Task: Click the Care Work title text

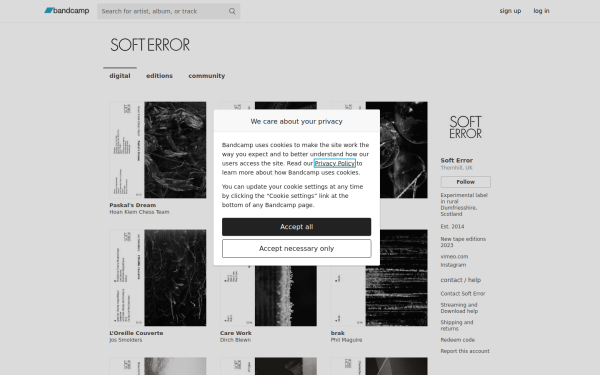Action: (236, 333)
